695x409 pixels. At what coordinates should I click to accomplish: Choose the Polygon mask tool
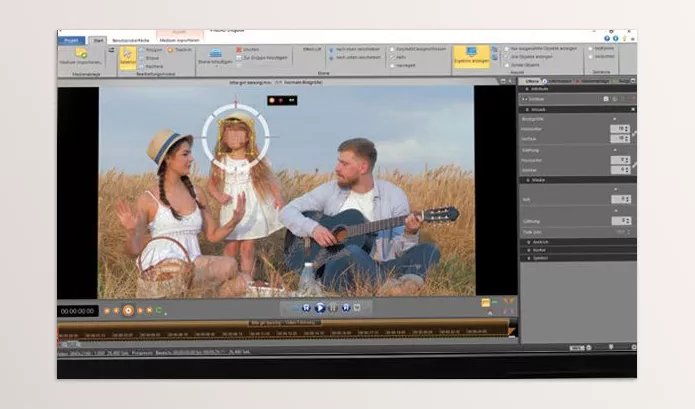click(x=151, y=50)
